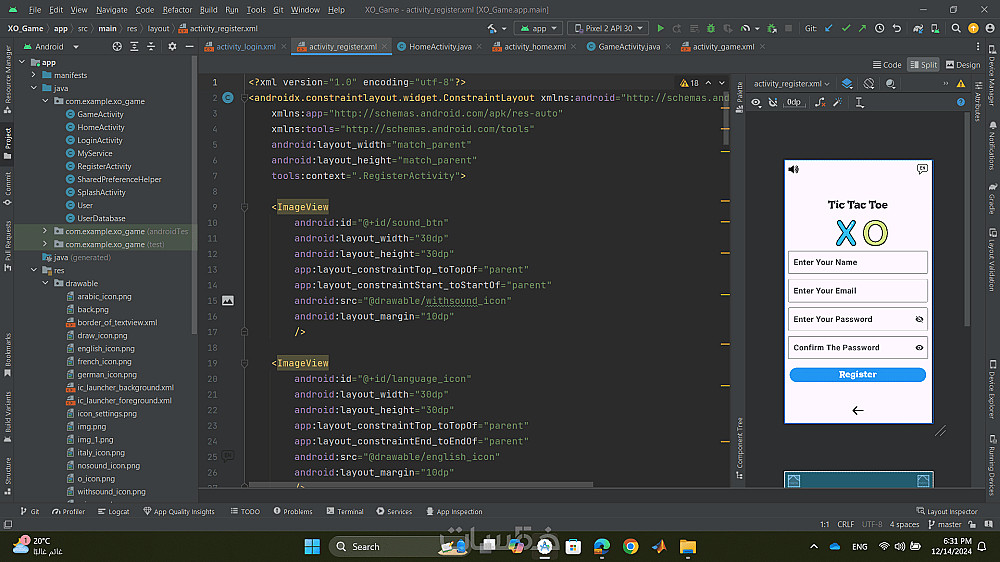The height and width of the screenshot is (562, 1000).
Task: Open the Pixel 2 API 30 device dropdown
Action: [x=608, y=29]
